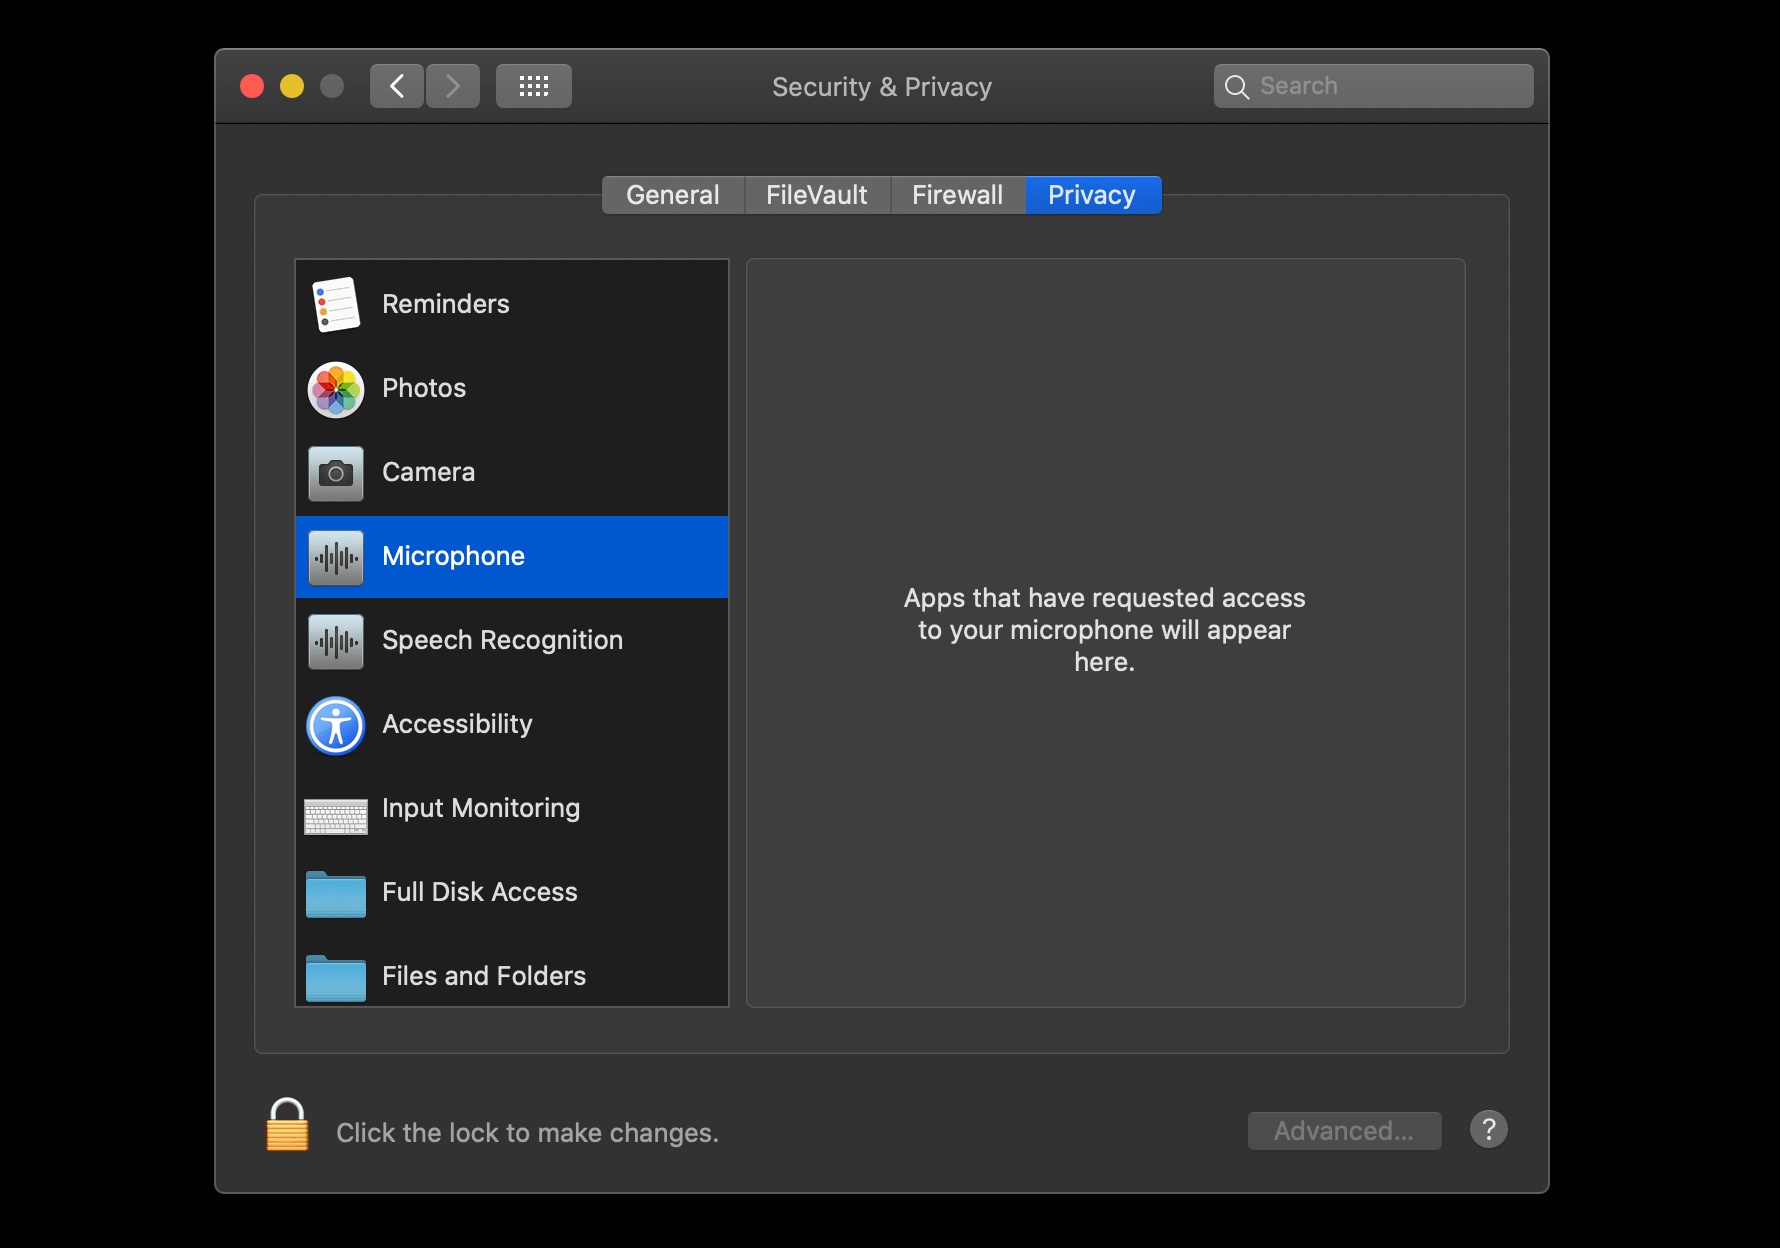Click the forward navigation arrow
Image resolution: width=1780 pixels, height=1248 pixels.
coord(453,86)
